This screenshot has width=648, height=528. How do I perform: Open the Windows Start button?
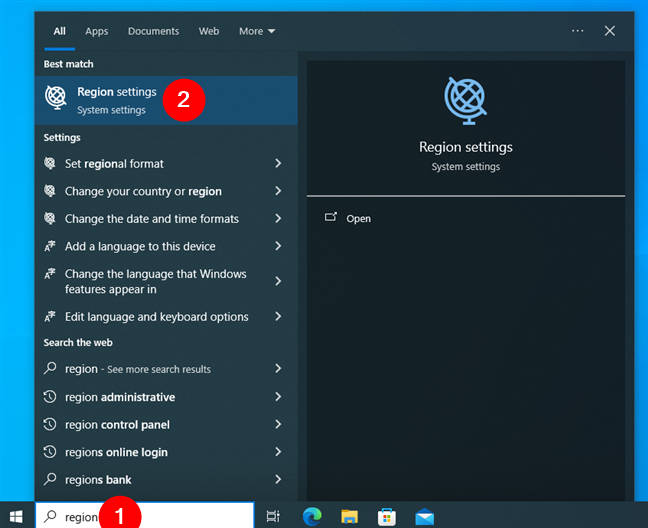click(16, 516)
